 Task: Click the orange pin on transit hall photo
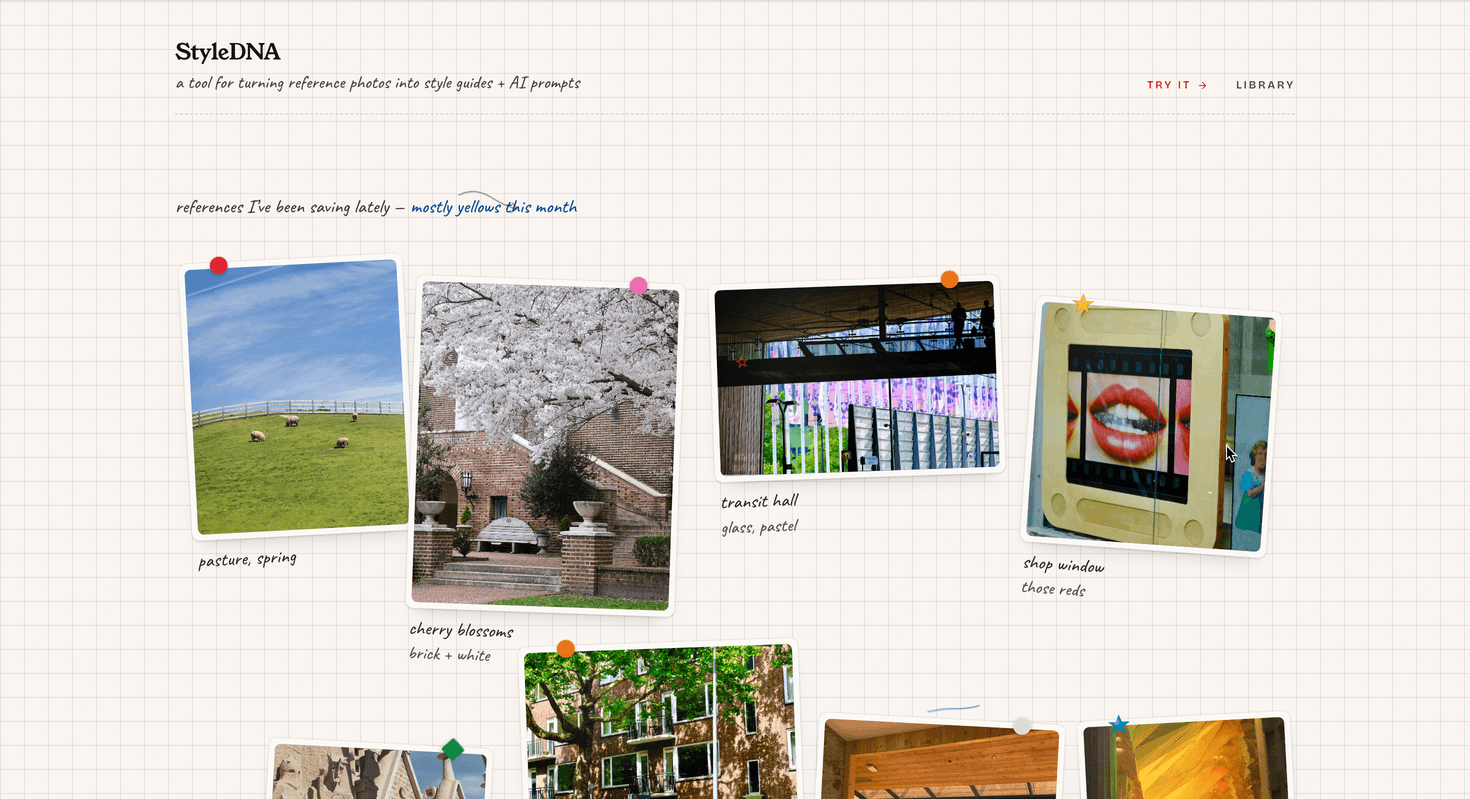pos(949,279)
